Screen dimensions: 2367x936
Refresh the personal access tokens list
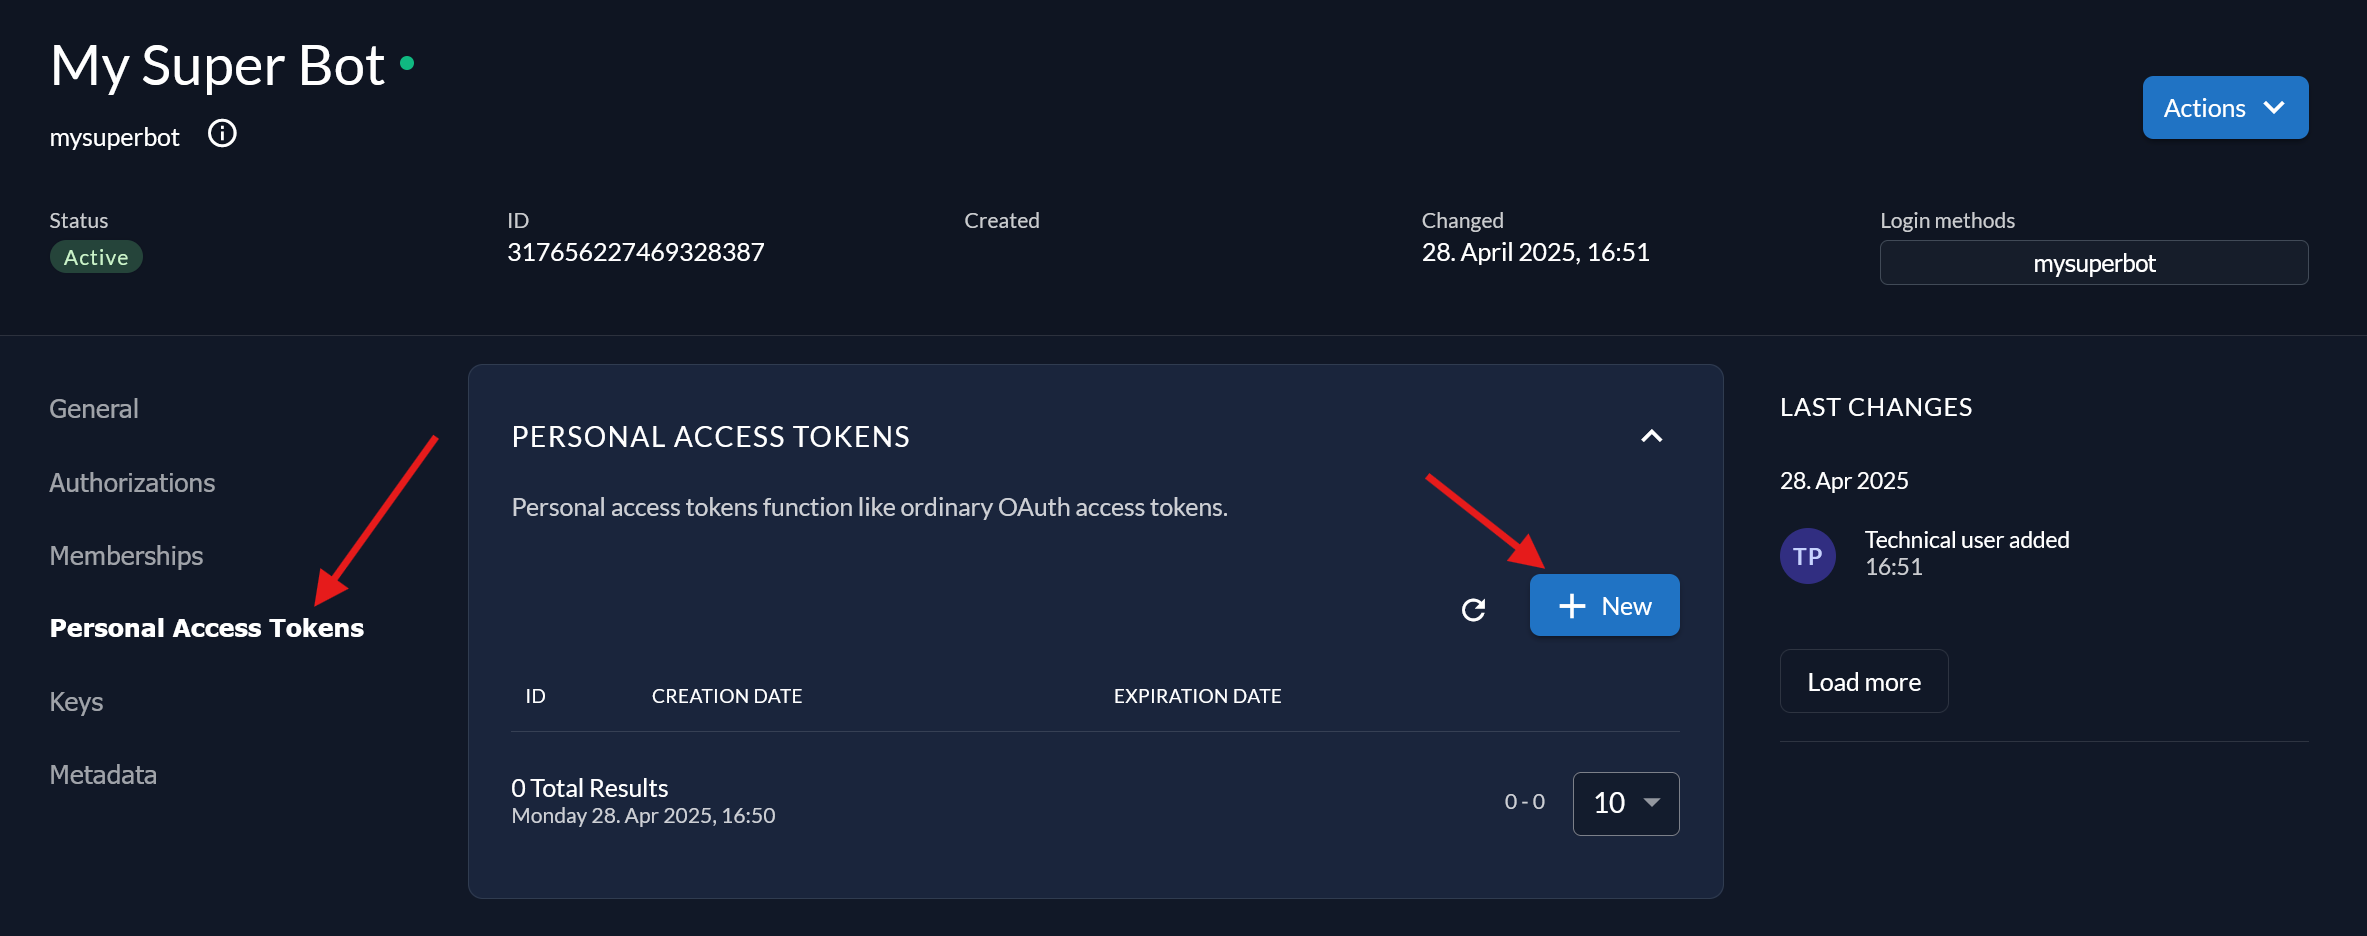tap(1473, 609)
